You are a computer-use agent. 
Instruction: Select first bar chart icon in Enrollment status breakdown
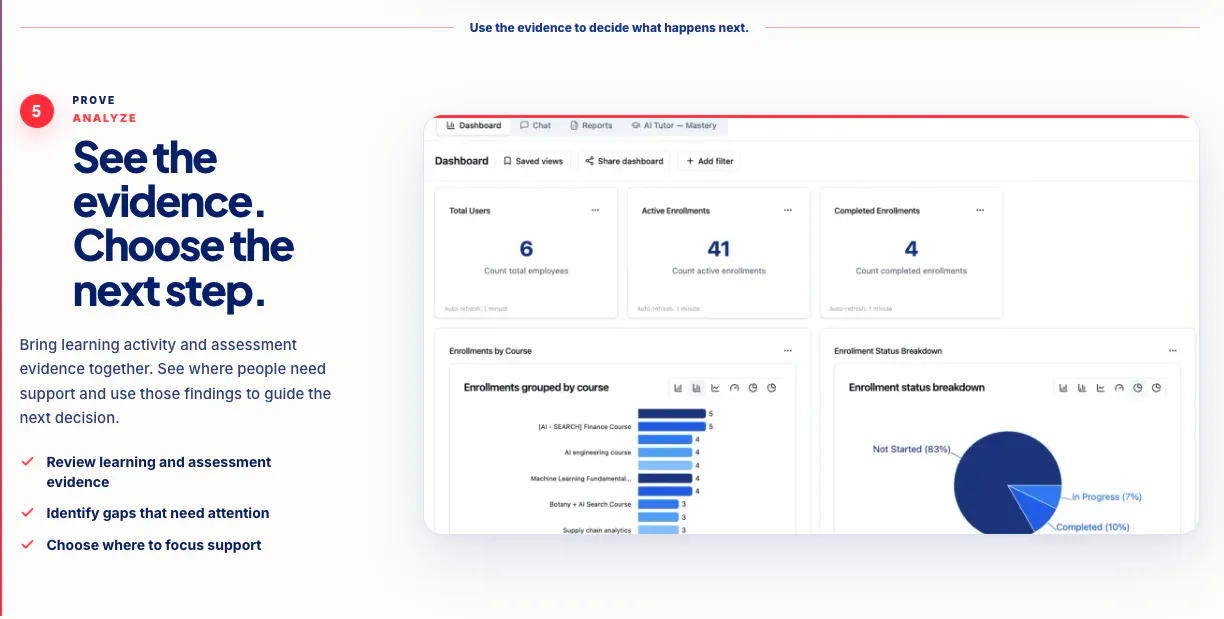(1063, 388)
